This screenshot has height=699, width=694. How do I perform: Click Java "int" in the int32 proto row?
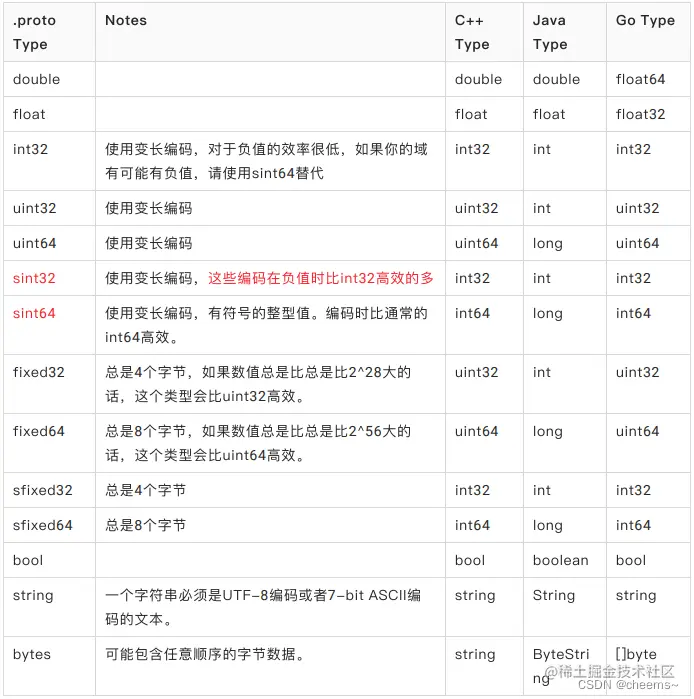(542, 149)
